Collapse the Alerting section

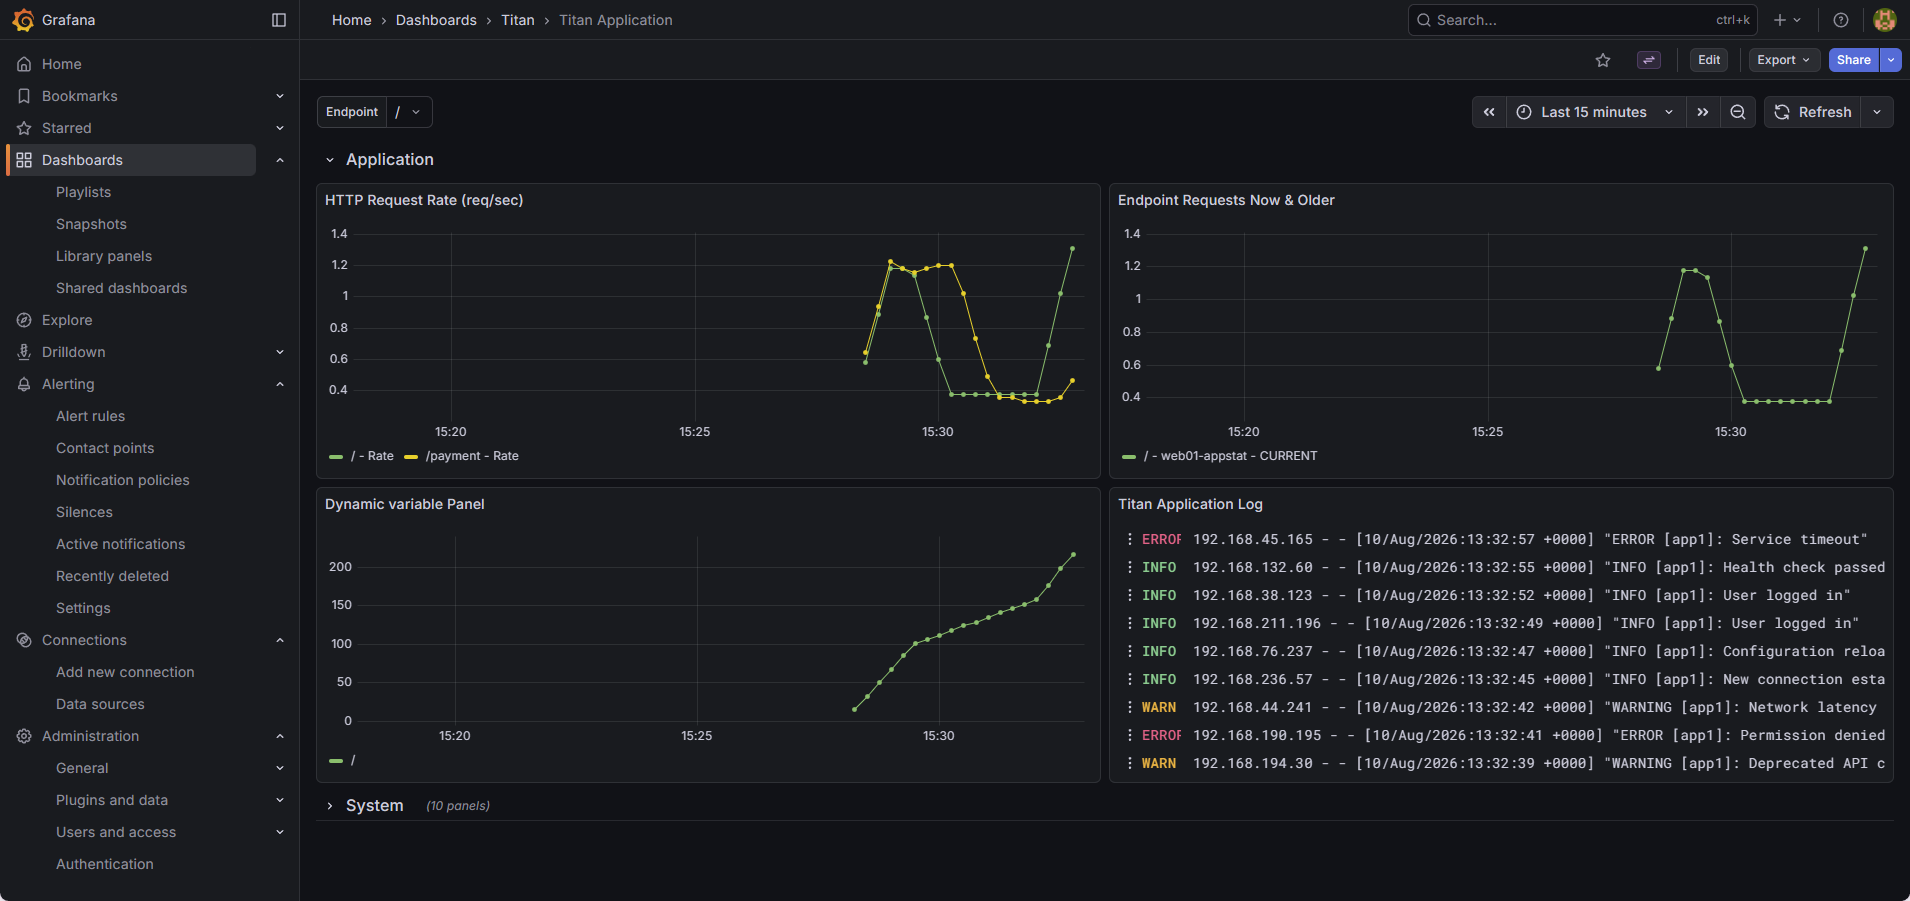tap(280, 384)
